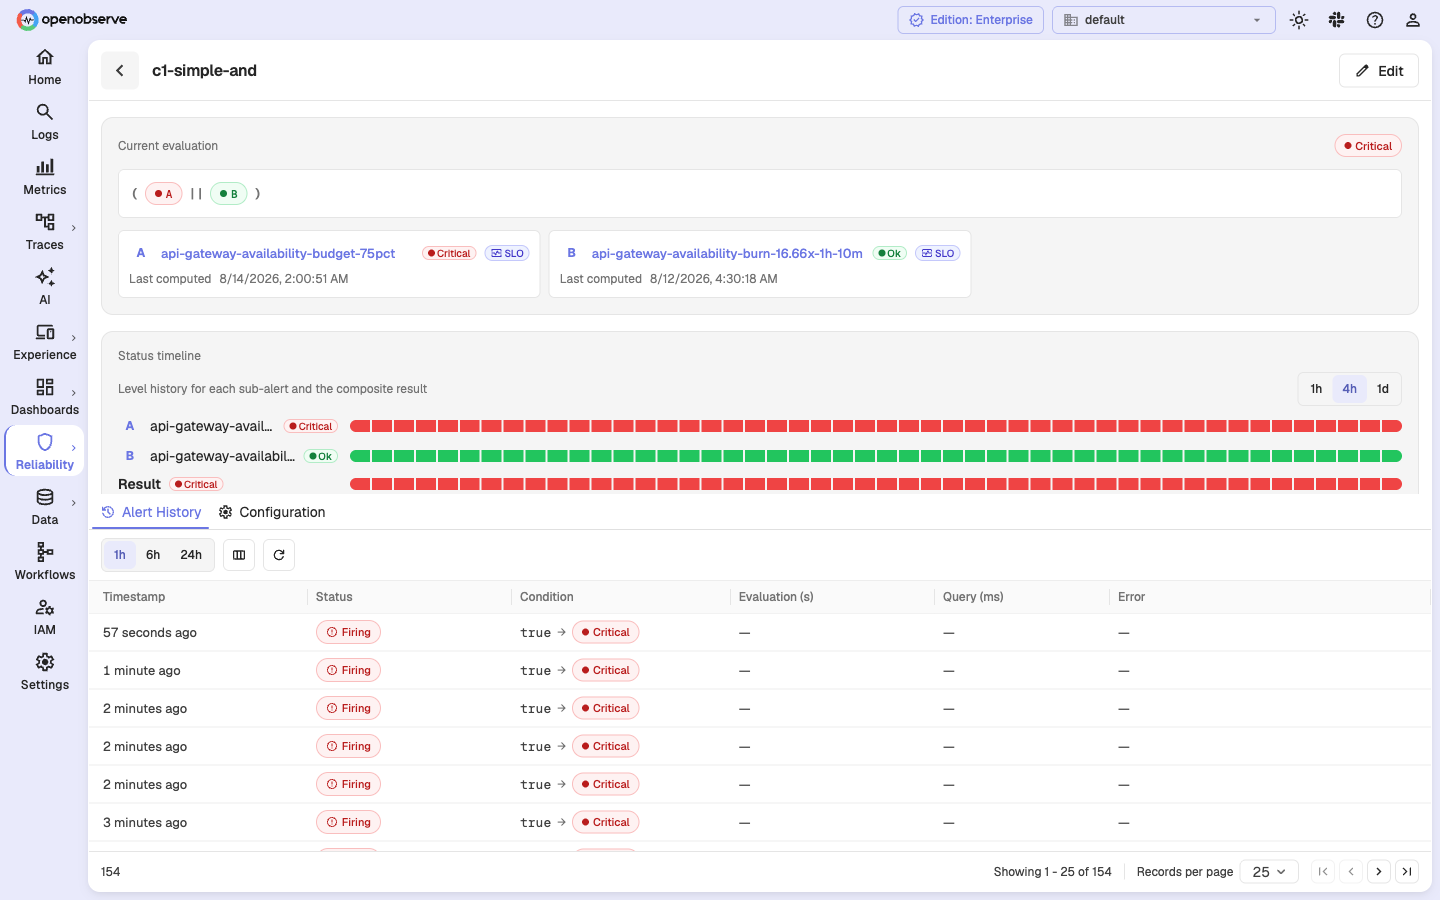The height and width of the screenshot is (900, 1440).
Task: Open api-gateway-availability-budget-75pct alert link
Action: coord(278,253)
